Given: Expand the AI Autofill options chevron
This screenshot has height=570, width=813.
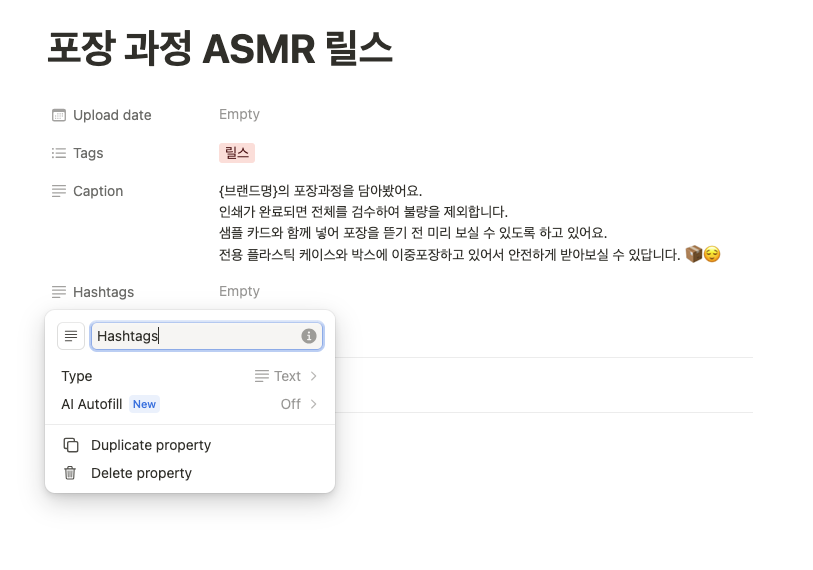Looking at the screenshot, I should [x=313, y=404].
